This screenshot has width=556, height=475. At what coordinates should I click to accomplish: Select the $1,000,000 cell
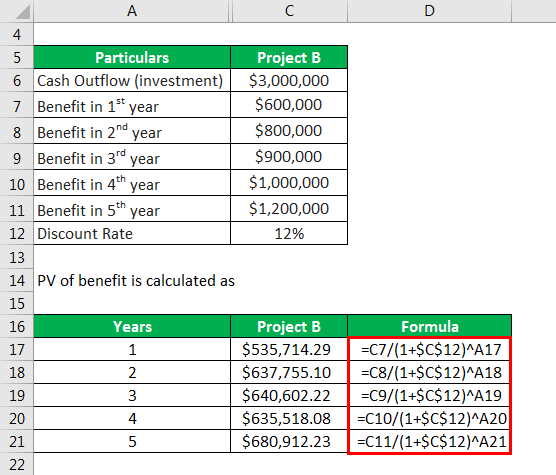(289, 183)
